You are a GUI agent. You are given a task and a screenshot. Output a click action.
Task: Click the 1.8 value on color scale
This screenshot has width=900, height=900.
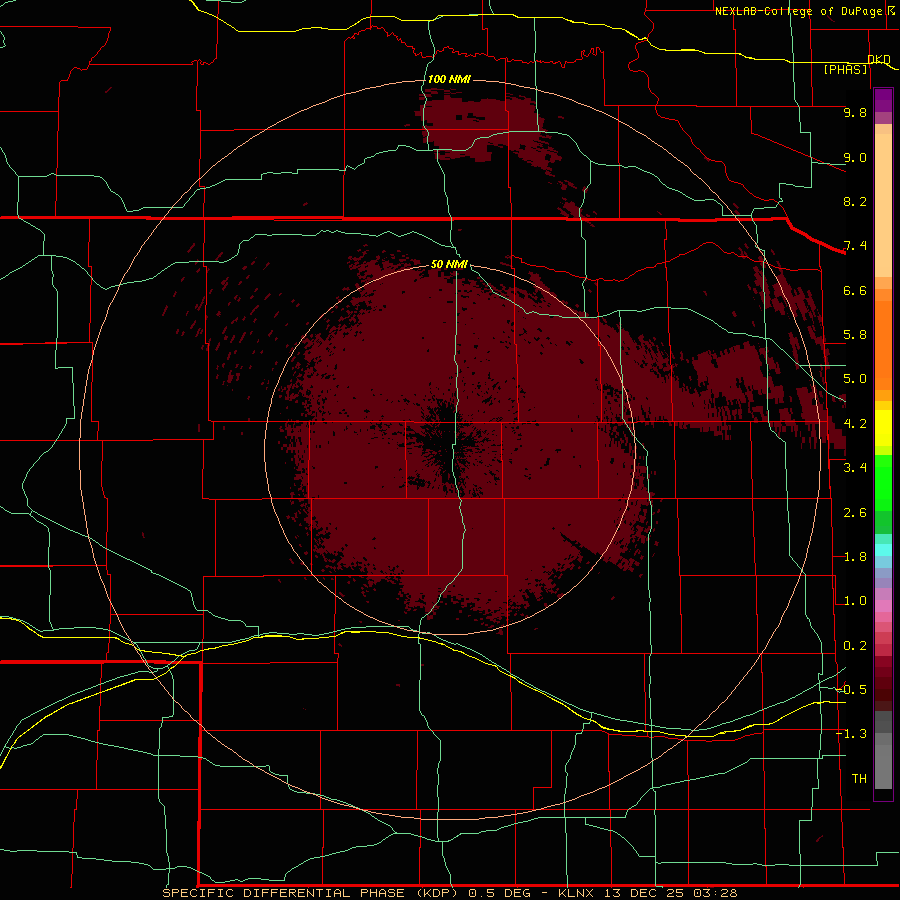[855, 557]
